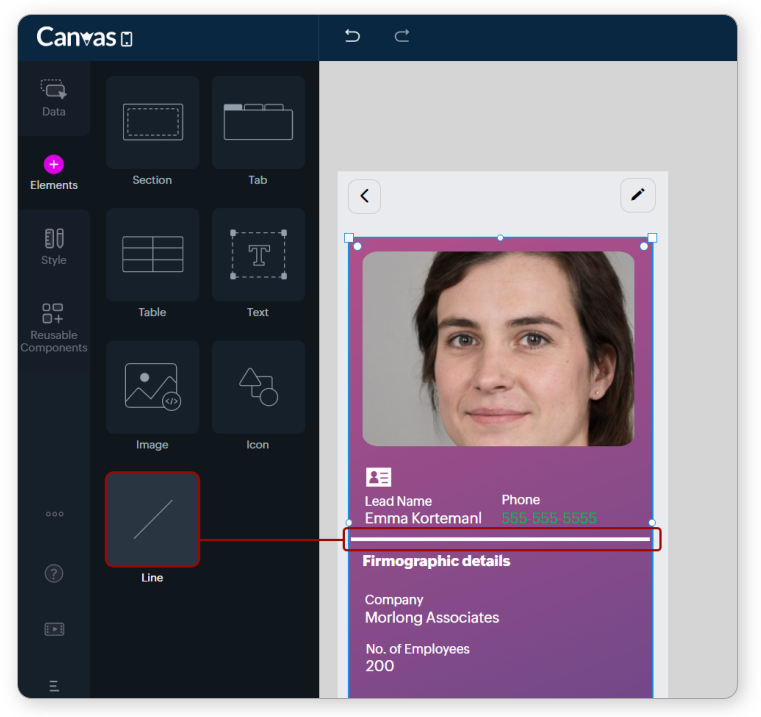Select the white horizontal line element
This screenshot has width=761, height=717.
click(500, 539)
